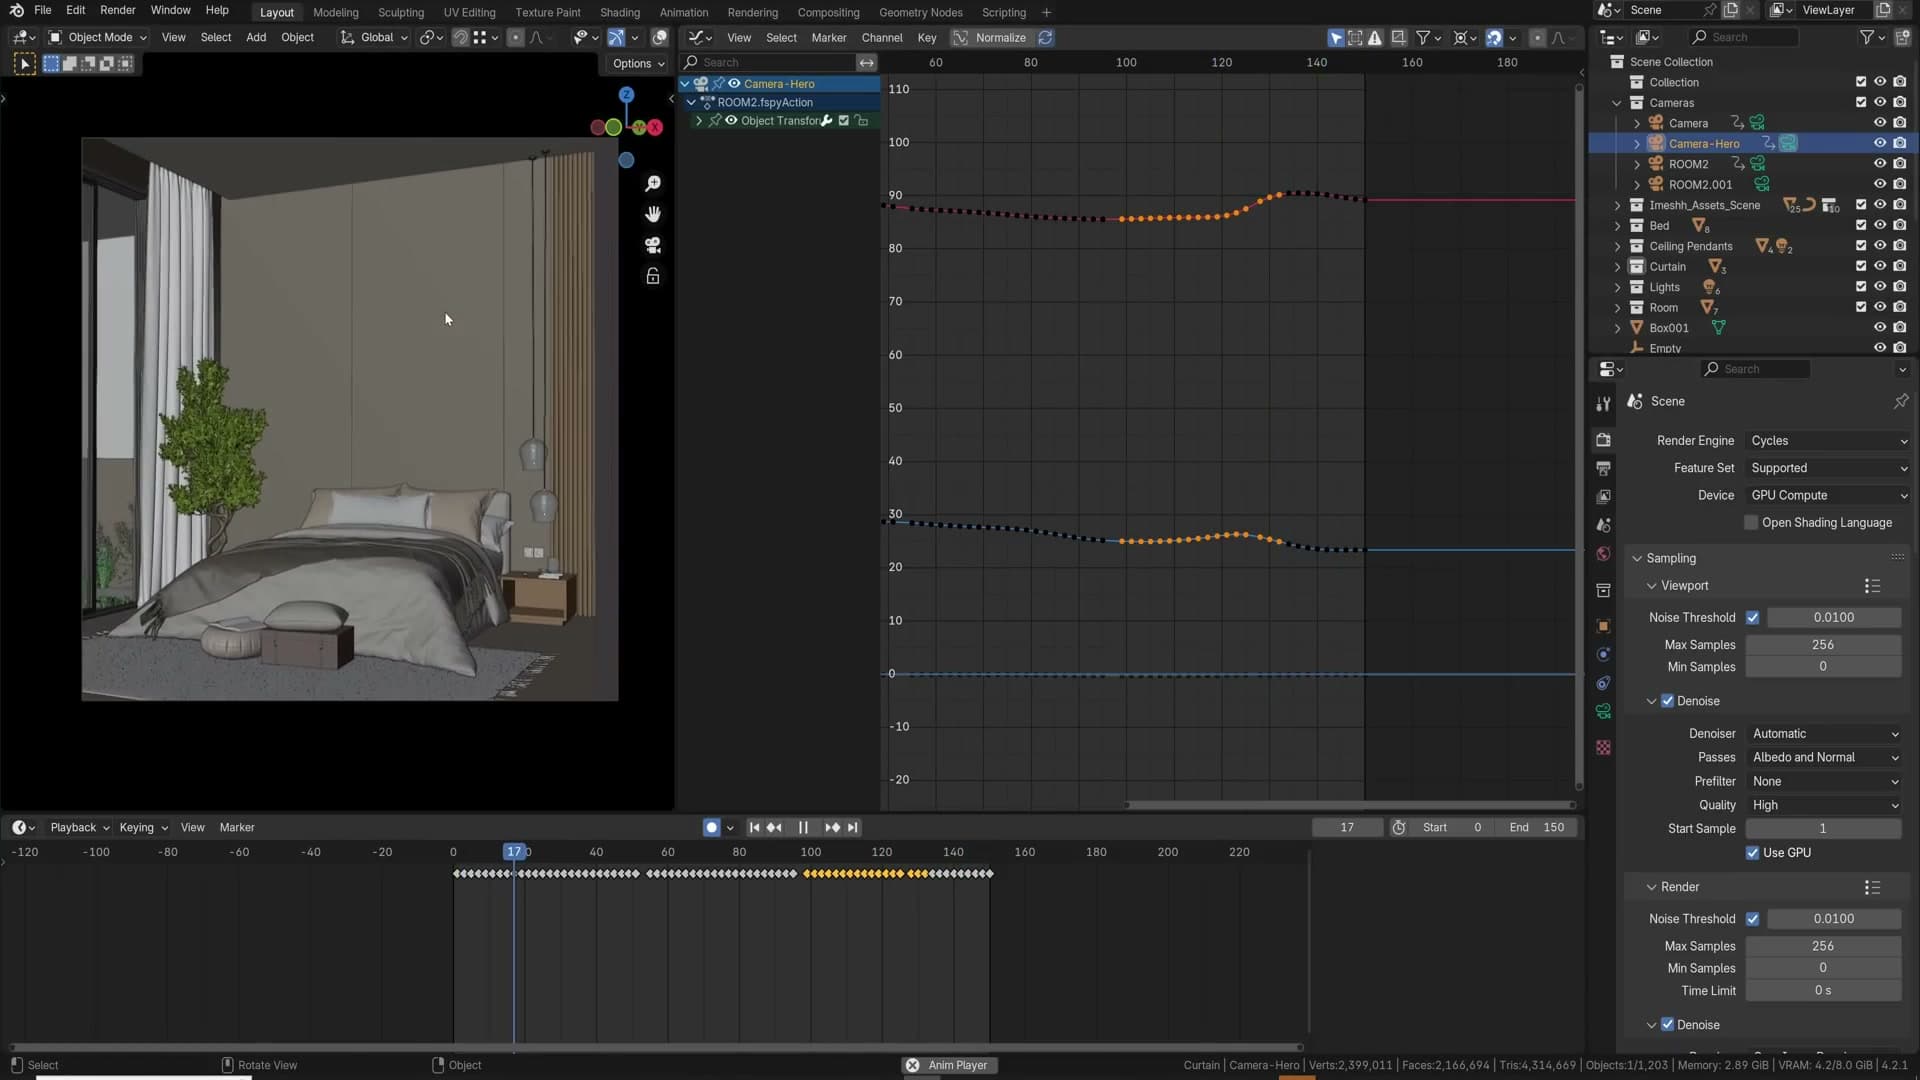Jump to the first frame button

(754, 828)
